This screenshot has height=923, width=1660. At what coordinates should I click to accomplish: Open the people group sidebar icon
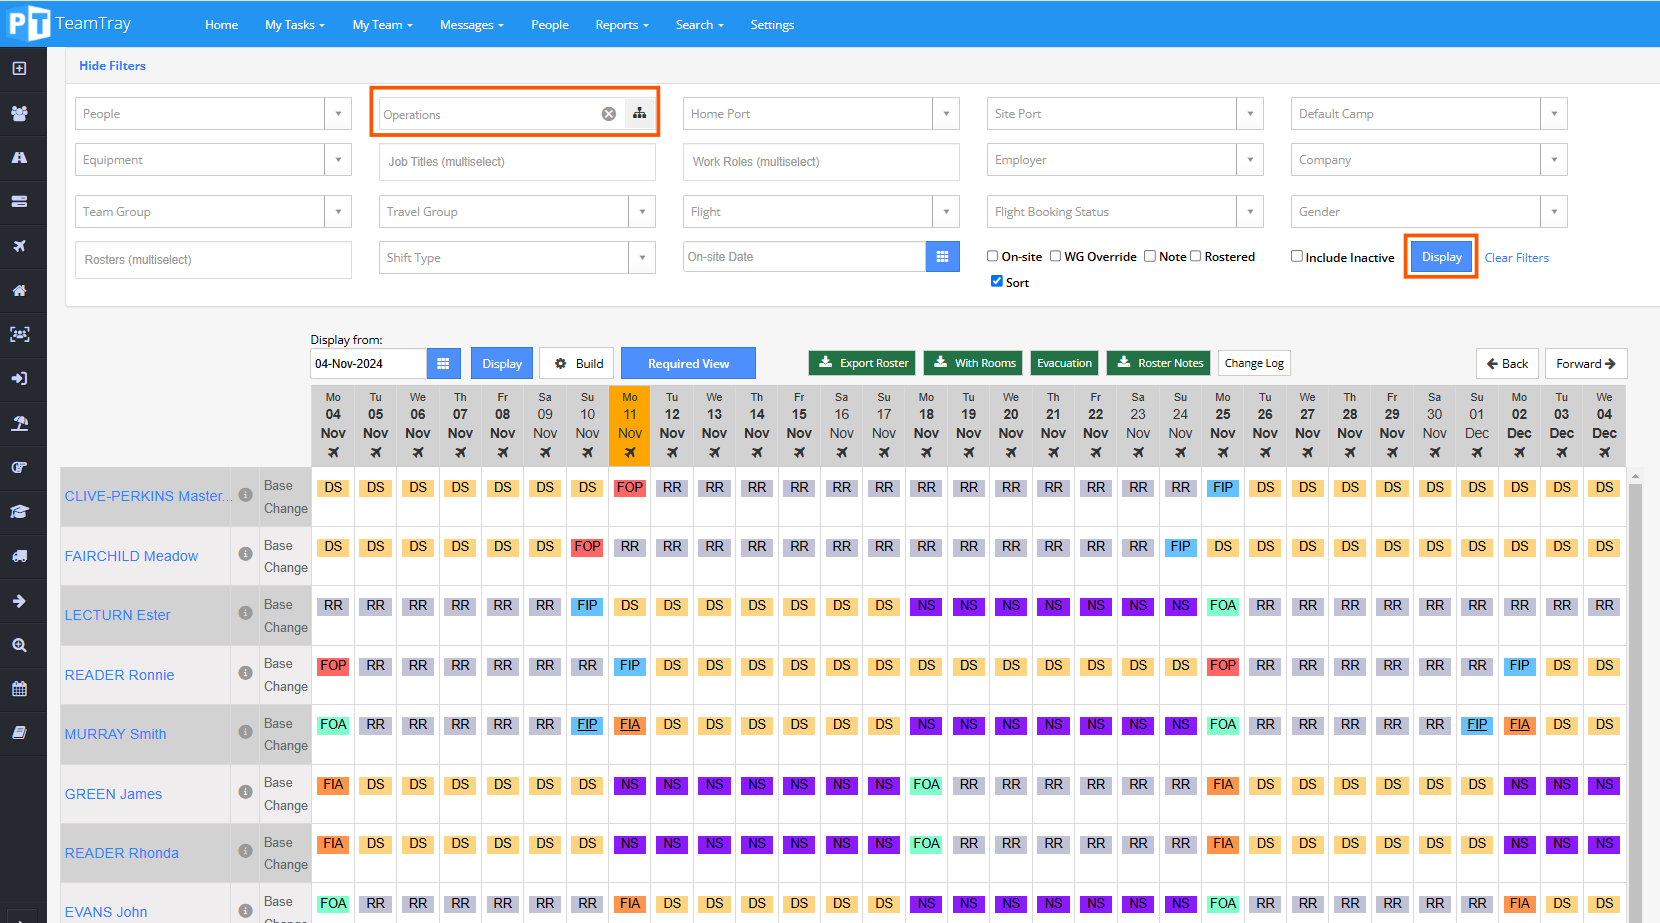click(x=19, y=113)
